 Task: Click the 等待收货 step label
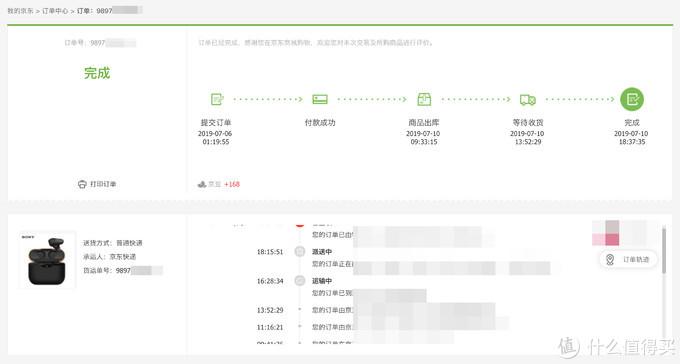[528, 123]
